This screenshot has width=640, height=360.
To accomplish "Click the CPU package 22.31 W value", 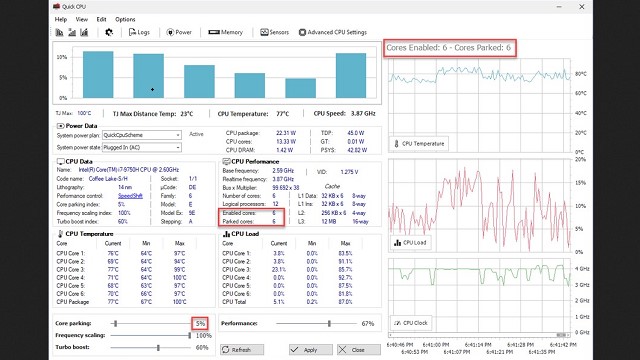I will (x=286, y=133).
